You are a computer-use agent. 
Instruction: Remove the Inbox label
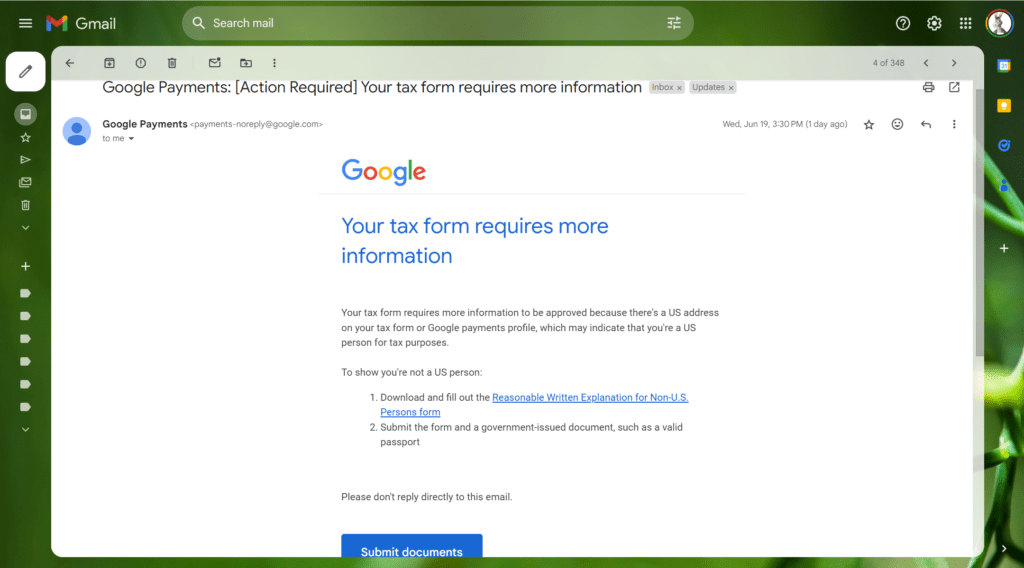[679, 88]
